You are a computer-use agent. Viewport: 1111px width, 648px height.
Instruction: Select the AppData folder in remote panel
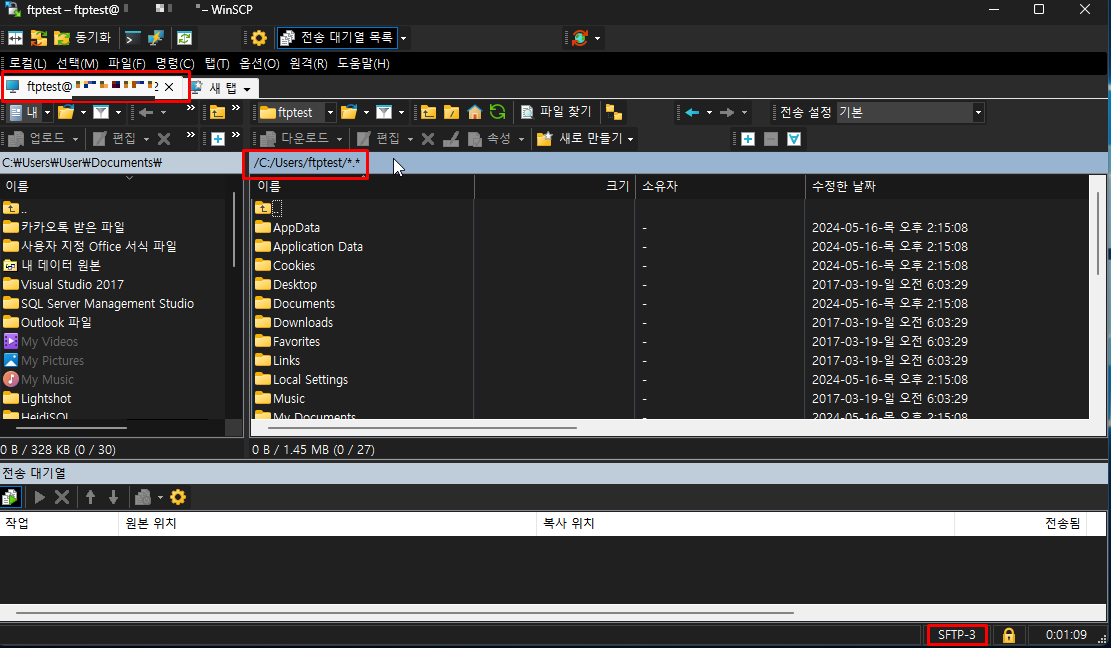pyautogui.click(x=296, y=228)
